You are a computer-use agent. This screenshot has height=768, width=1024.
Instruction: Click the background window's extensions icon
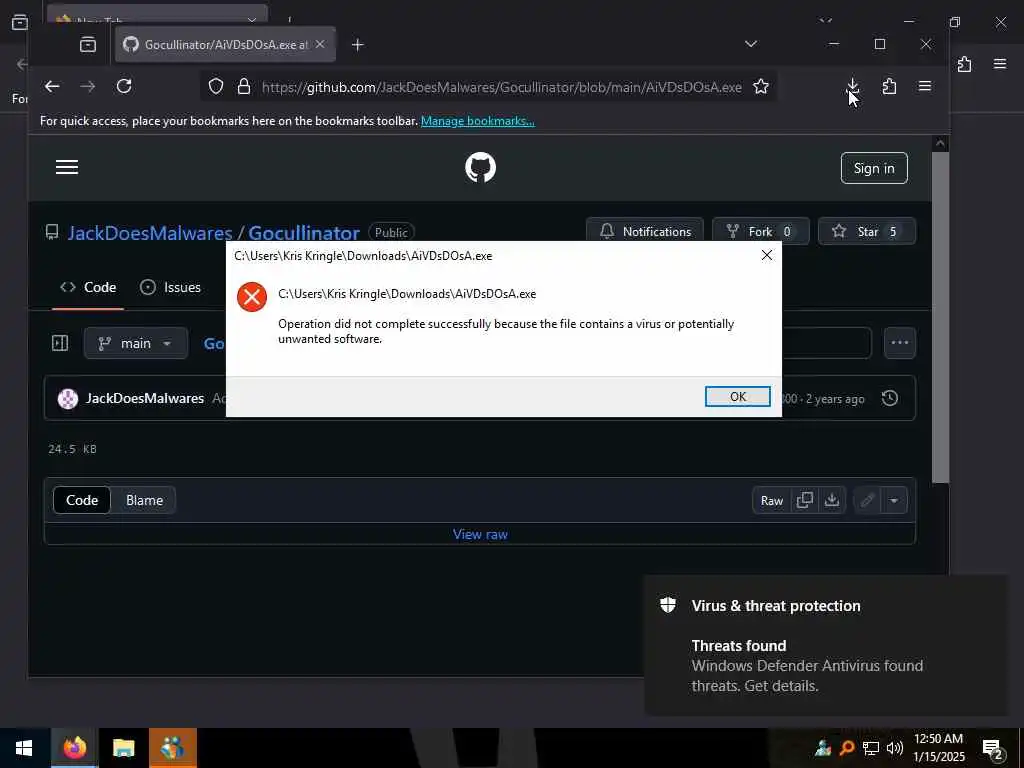tap(964, 64)
